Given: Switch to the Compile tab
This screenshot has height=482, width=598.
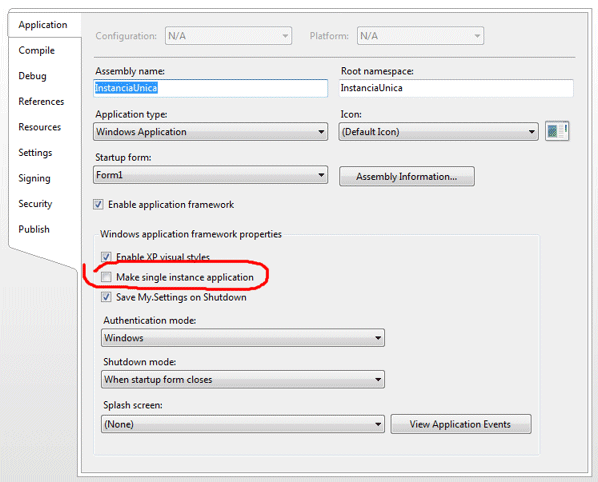Looking at the screenshot, I should tap(37, 50).
